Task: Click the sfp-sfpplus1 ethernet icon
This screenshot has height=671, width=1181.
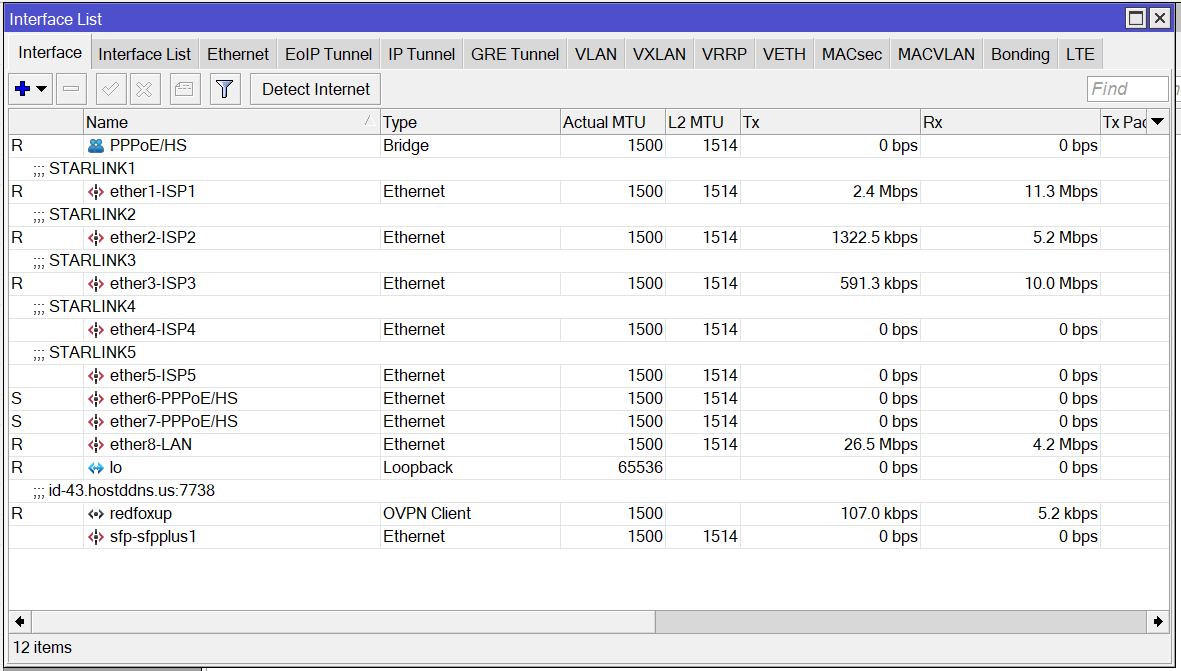Action: (96, 536)
